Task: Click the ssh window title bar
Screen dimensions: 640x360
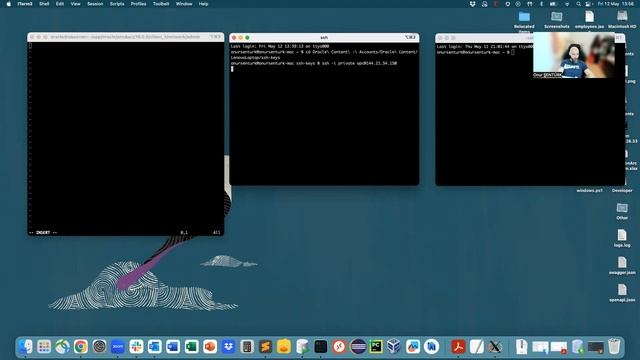Action: tap(324, 38)
